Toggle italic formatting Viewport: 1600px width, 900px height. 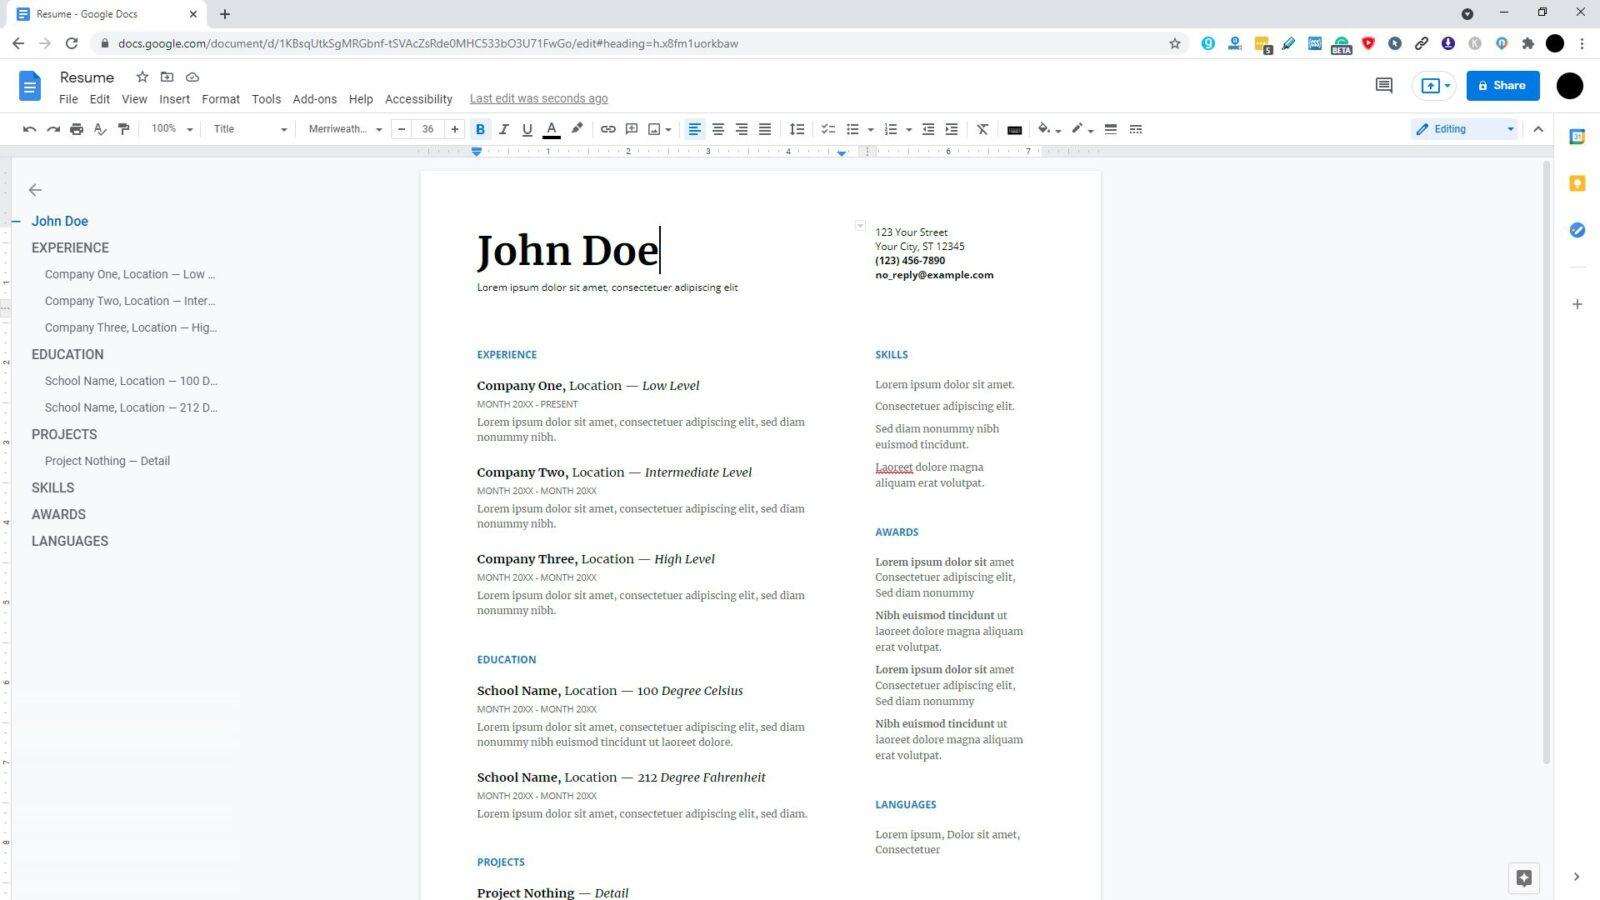tap(503, 128)
